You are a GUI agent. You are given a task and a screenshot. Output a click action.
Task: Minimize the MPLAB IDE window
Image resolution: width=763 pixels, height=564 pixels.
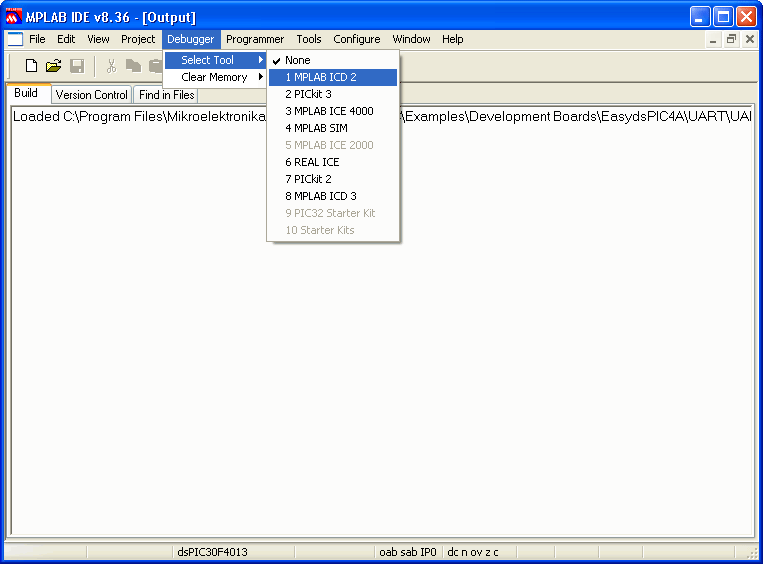(x=699, y=17)
